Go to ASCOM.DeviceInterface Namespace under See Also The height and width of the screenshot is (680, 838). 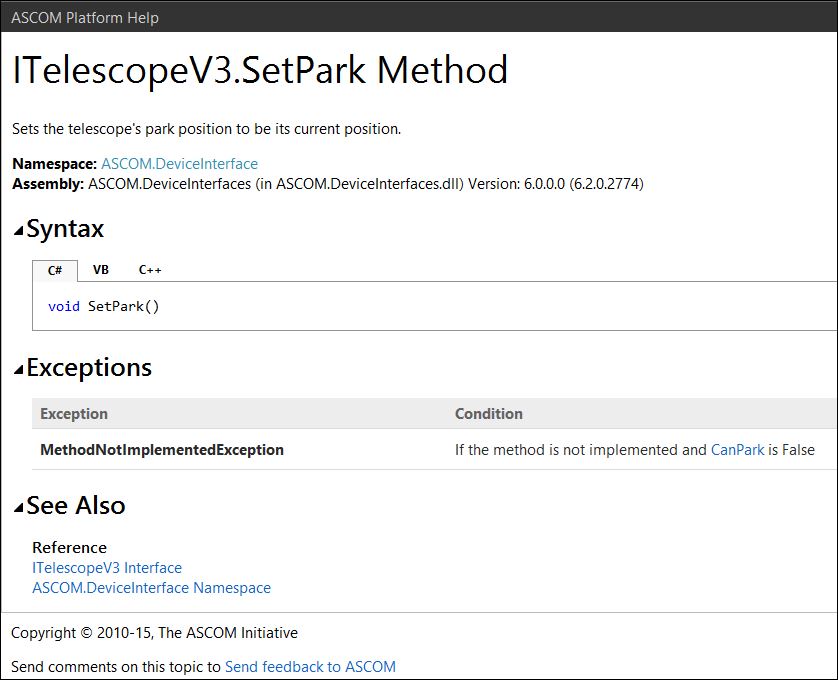[151, 588]
